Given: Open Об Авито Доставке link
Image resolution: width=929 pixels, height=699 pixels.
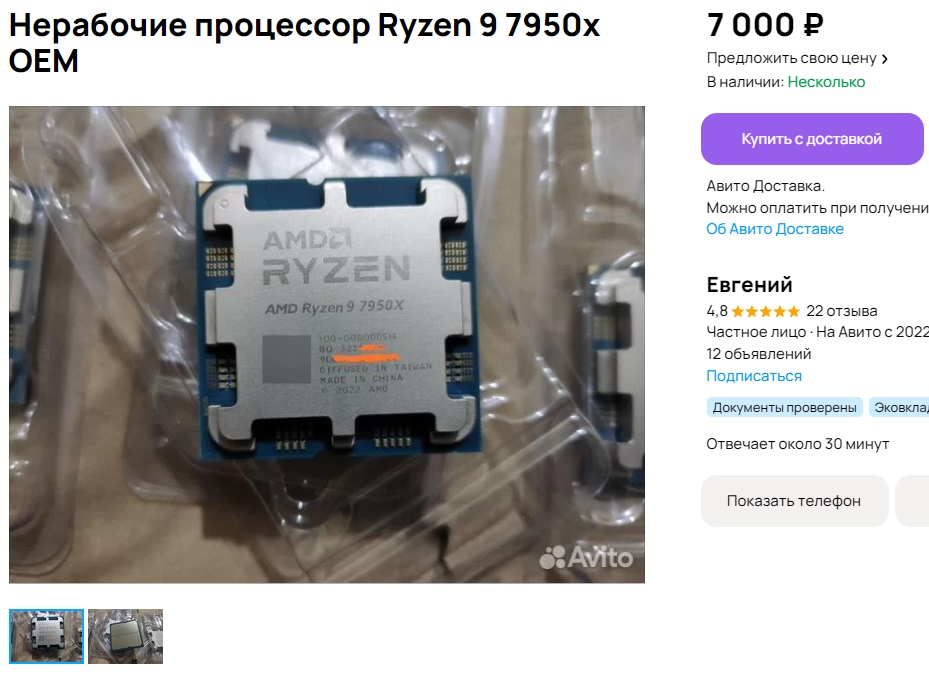Looking at the screenshot, I should tap(774, 229).
